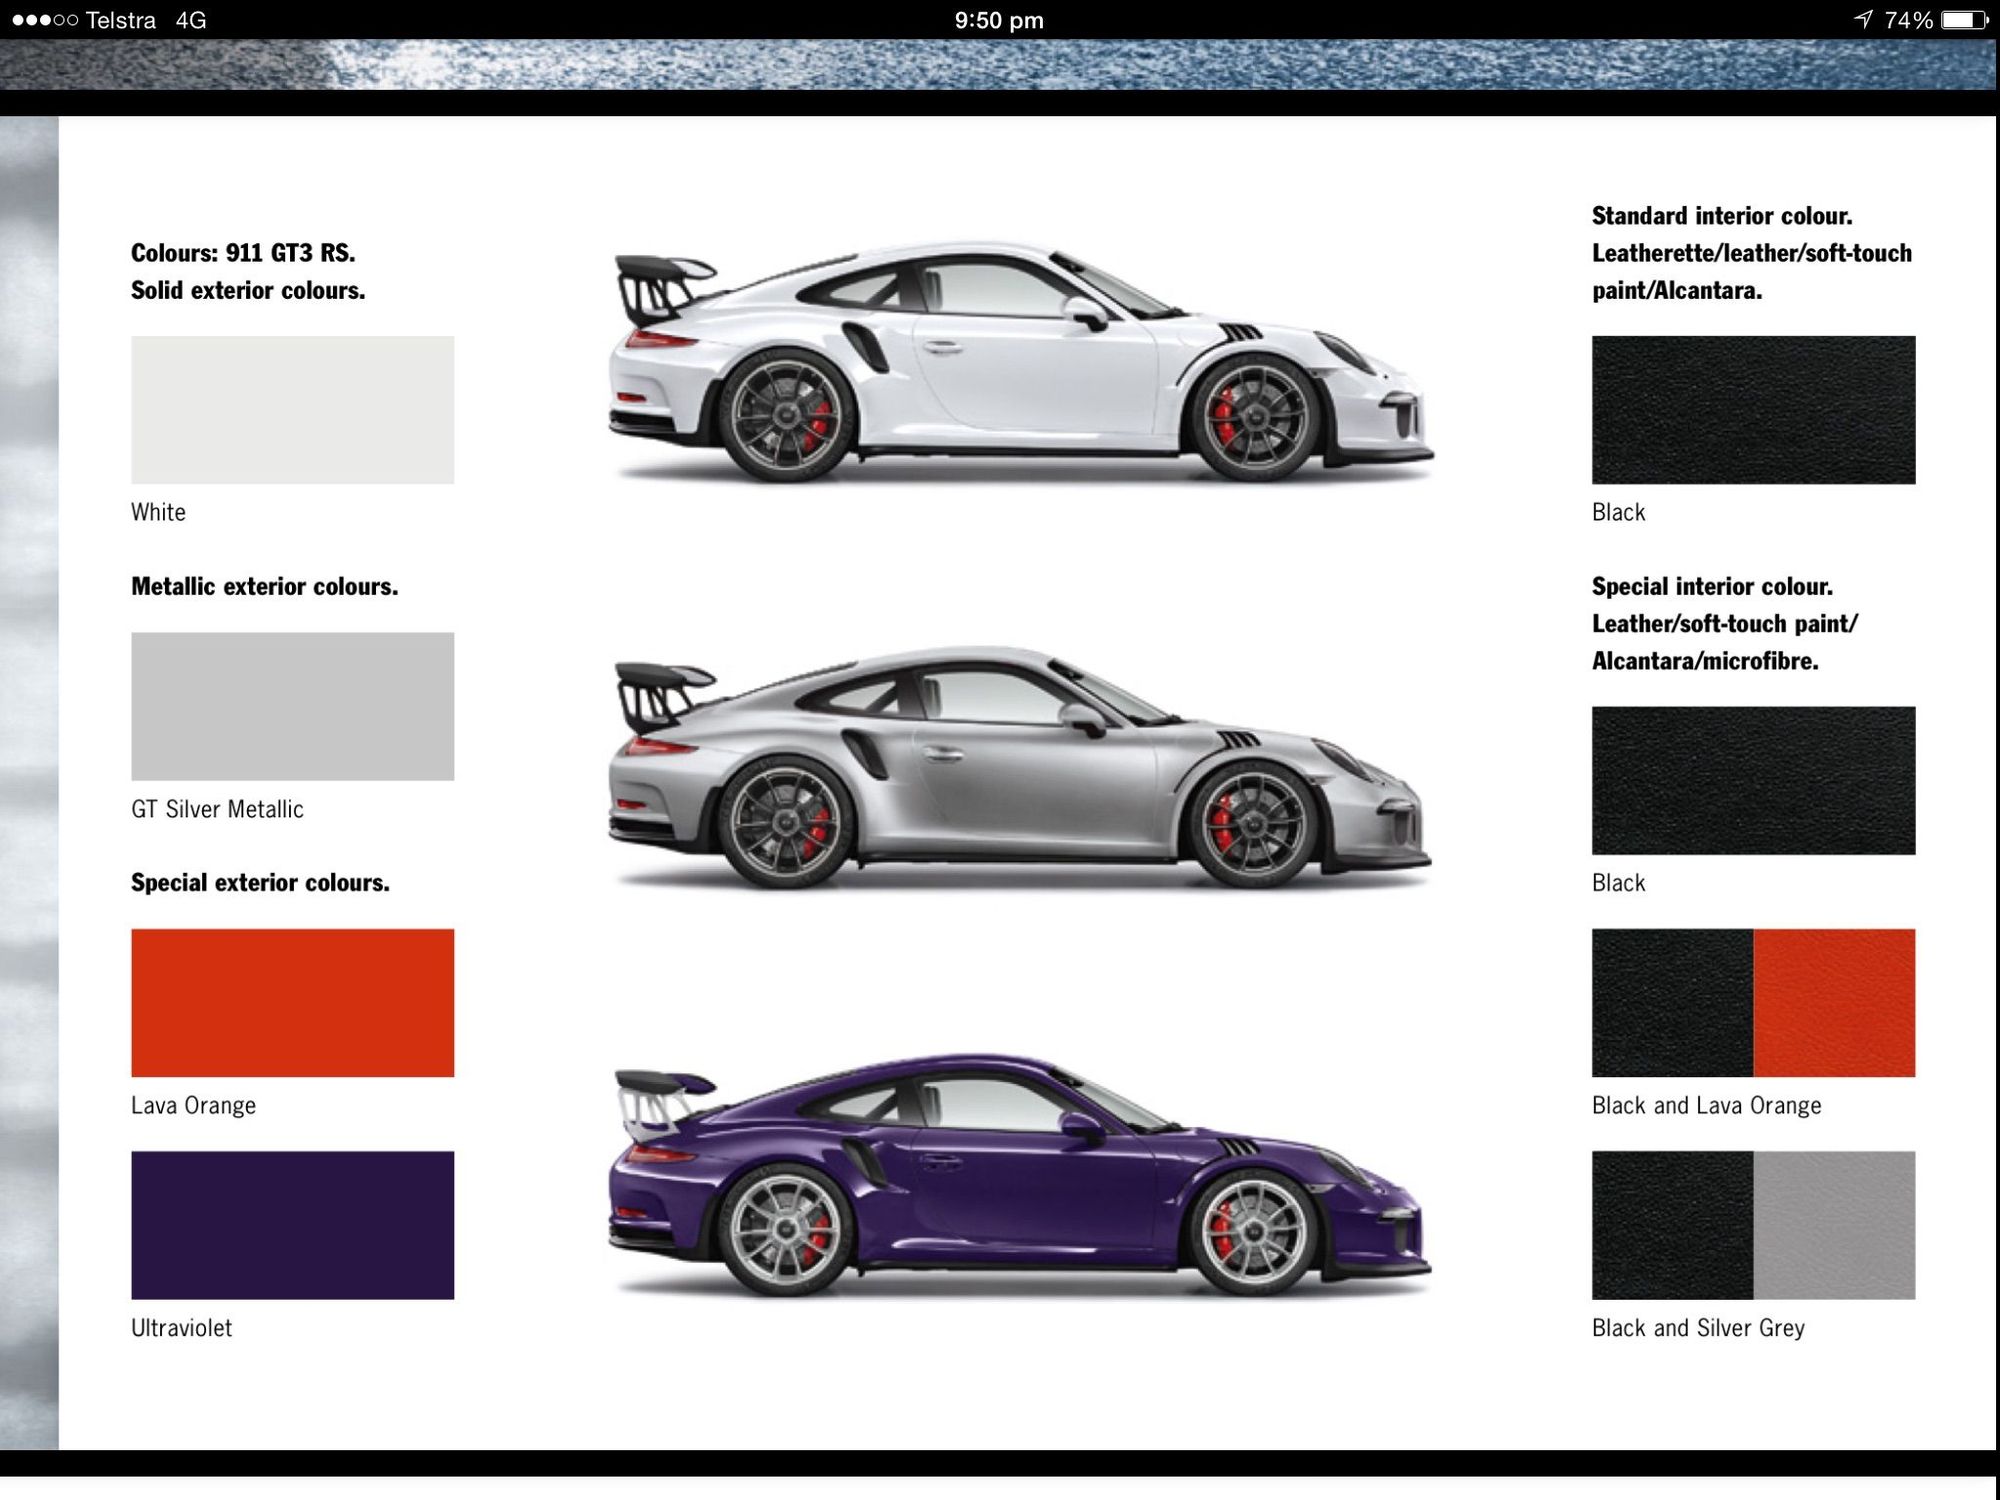The height and width of the screenshot is (1500, 2000).
Task: Select the Ultraviolet exterior colour swatch
Action: pyautogui.click(x=292, y=1225)
